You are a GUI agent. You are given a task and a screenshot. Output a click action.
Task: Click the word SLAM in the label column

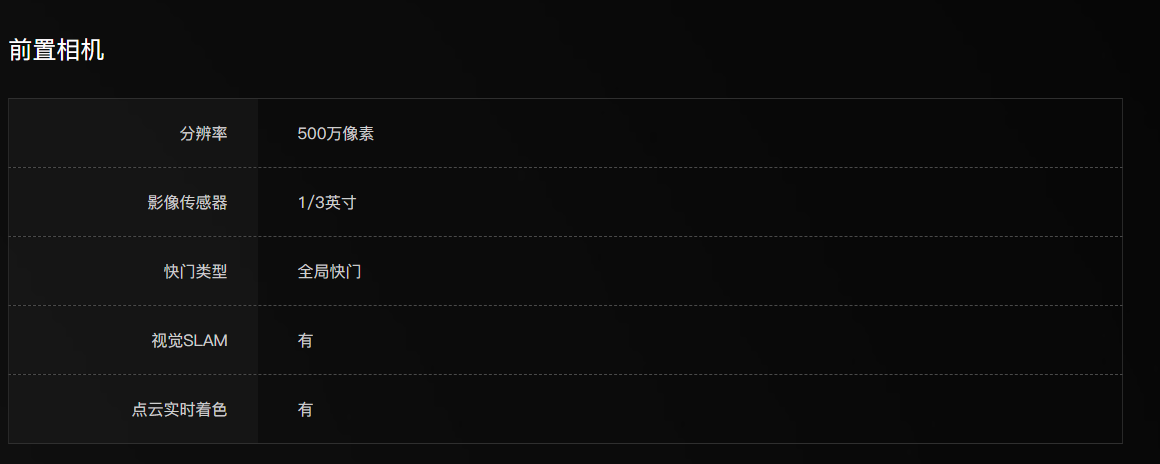(206, 341)
